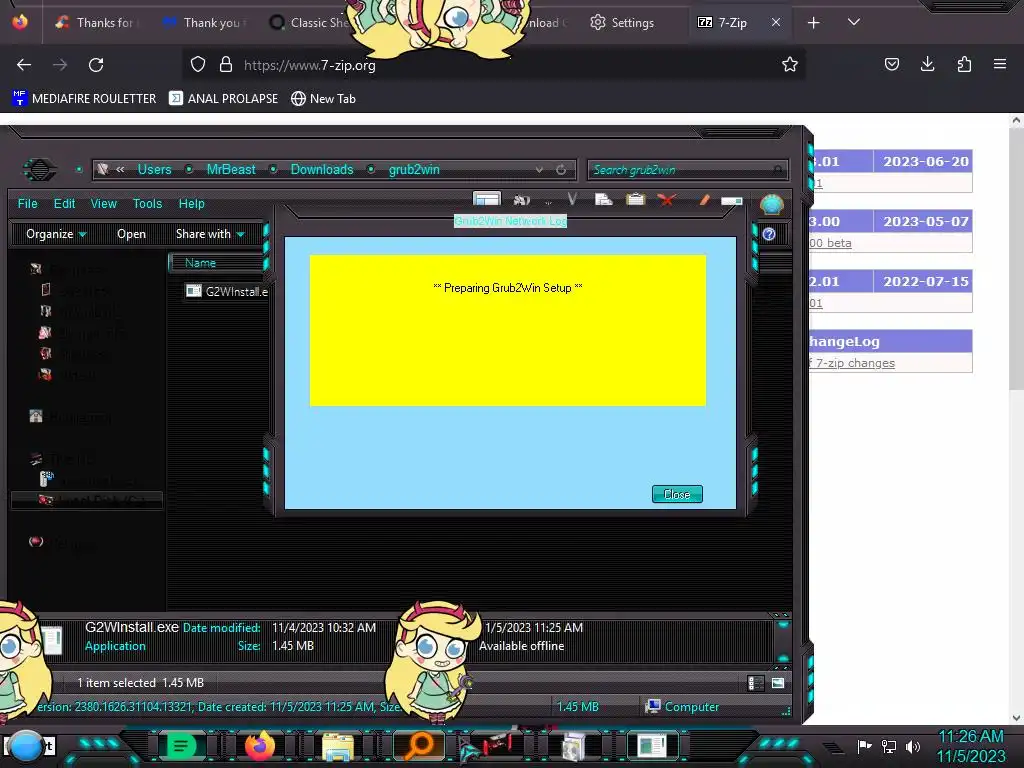1024x768 pixels.
Task: Refresh the Explorer folder view
Action: (561, 170)
